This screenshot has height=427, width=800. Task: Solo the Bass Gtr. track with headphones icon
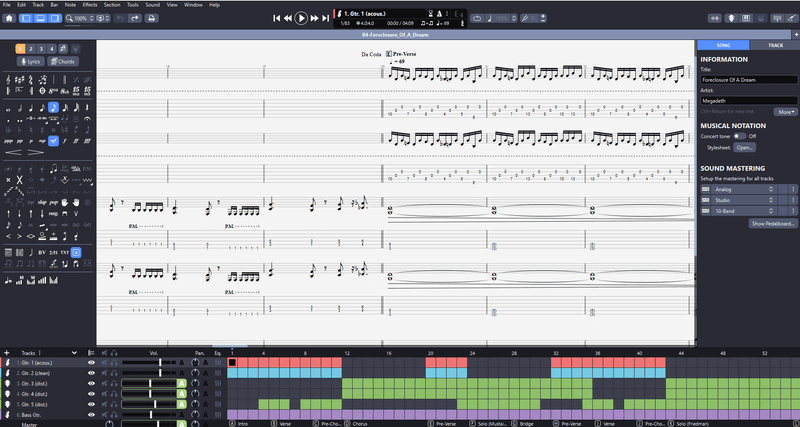(116, 414)
